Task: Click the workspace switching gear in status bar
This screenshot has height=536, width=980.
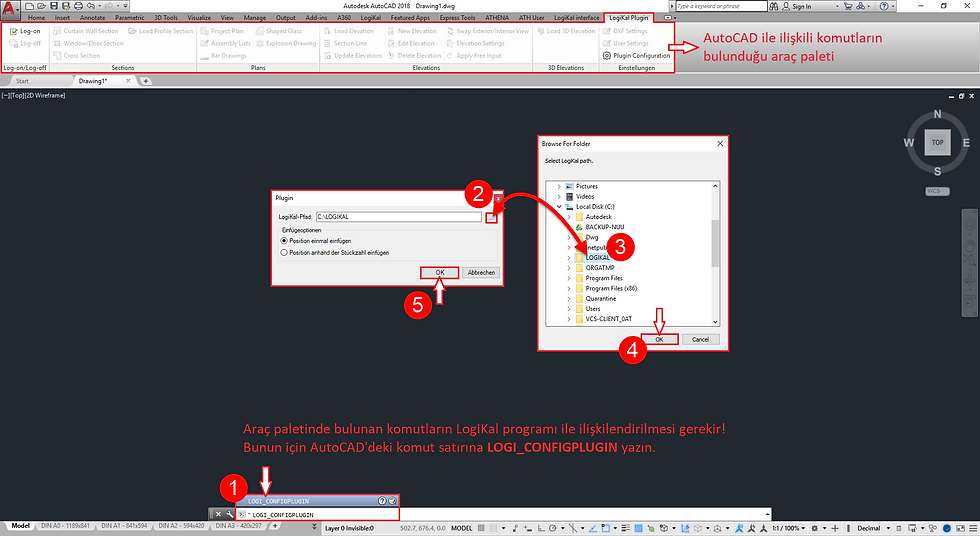Action: pos(814,529)
